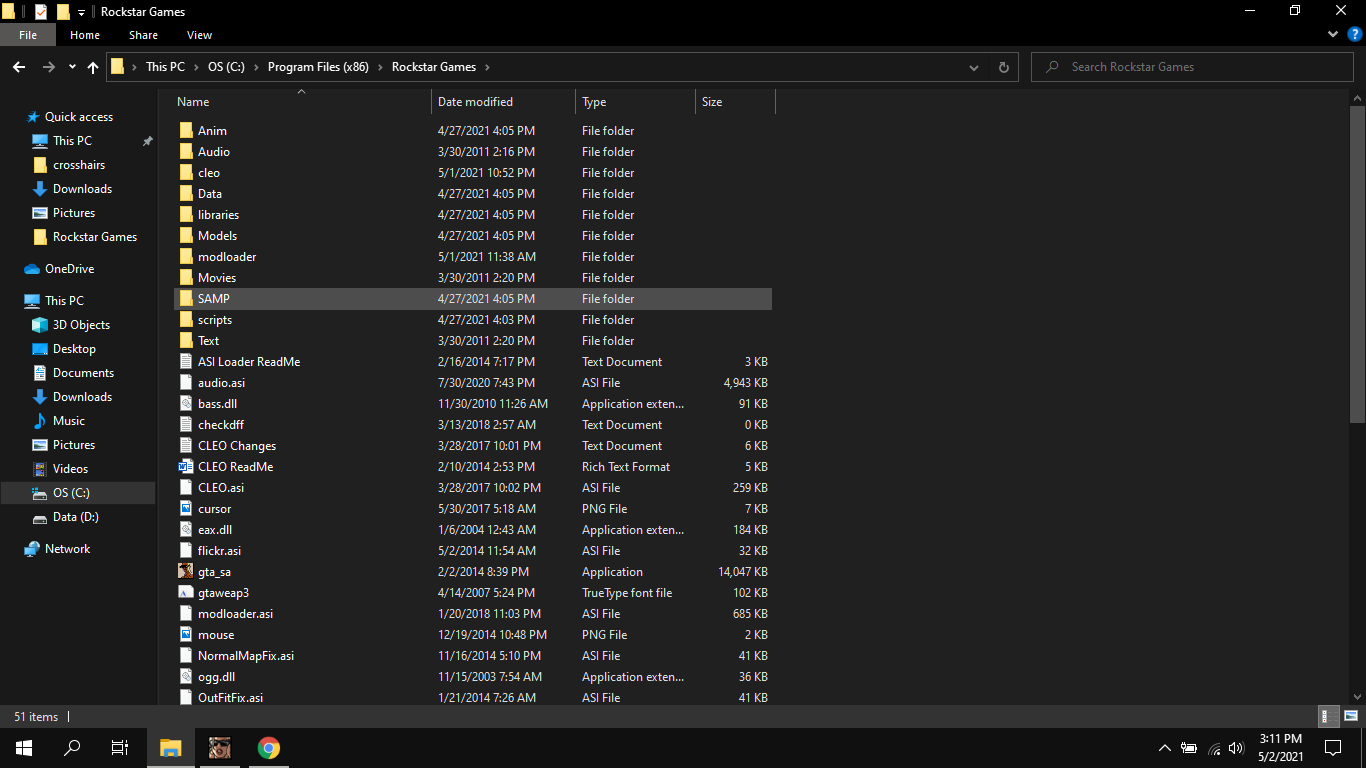This screenshot has width=1366, height=768.
Task: Open crosshairs folder in Quick access
Action: (78, 165)
